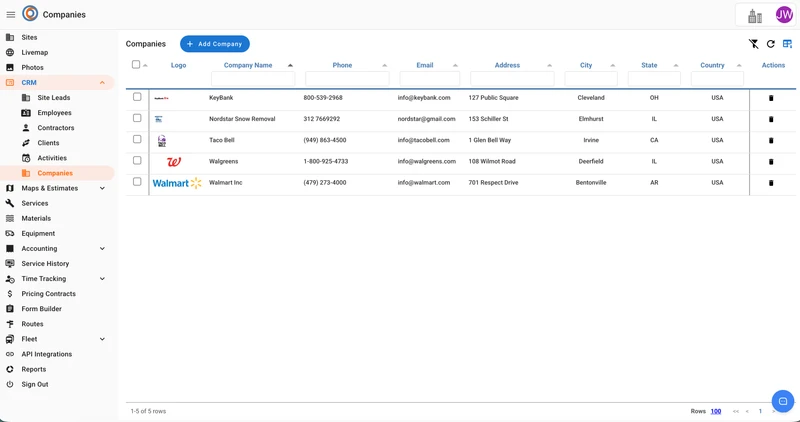Delete the KeyBank row
Viewport: 800px width, 422px height.
point(771,98)
